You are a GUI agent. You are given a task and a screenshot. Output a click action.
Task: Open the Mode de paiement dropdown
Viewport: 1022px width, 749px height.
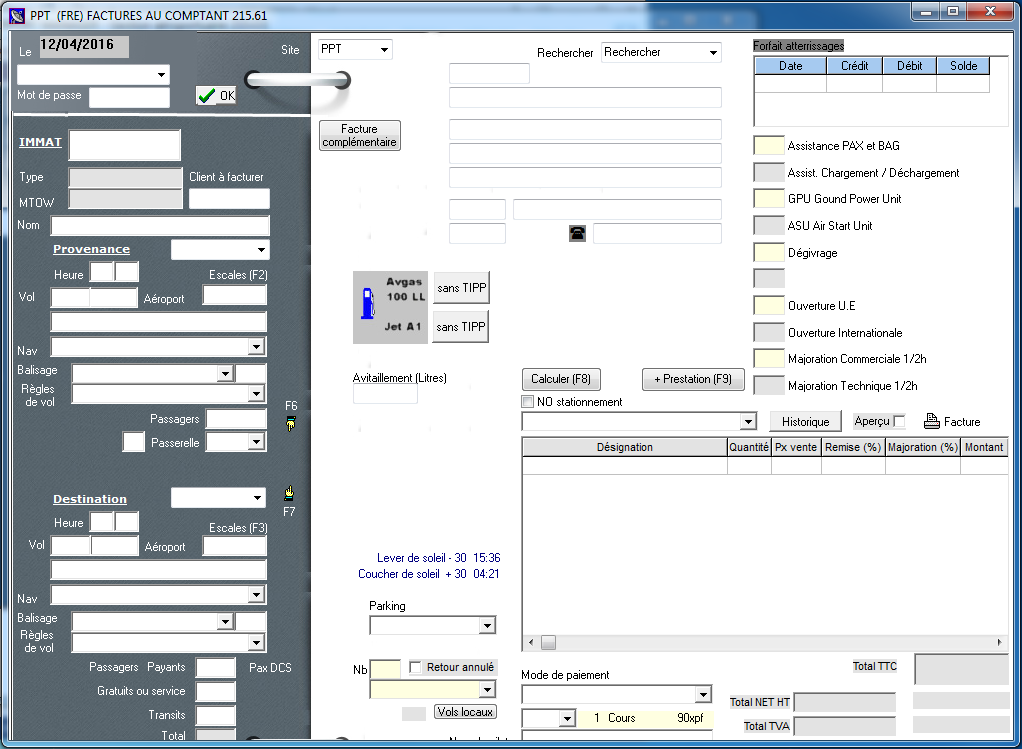(x=703, y=695)
